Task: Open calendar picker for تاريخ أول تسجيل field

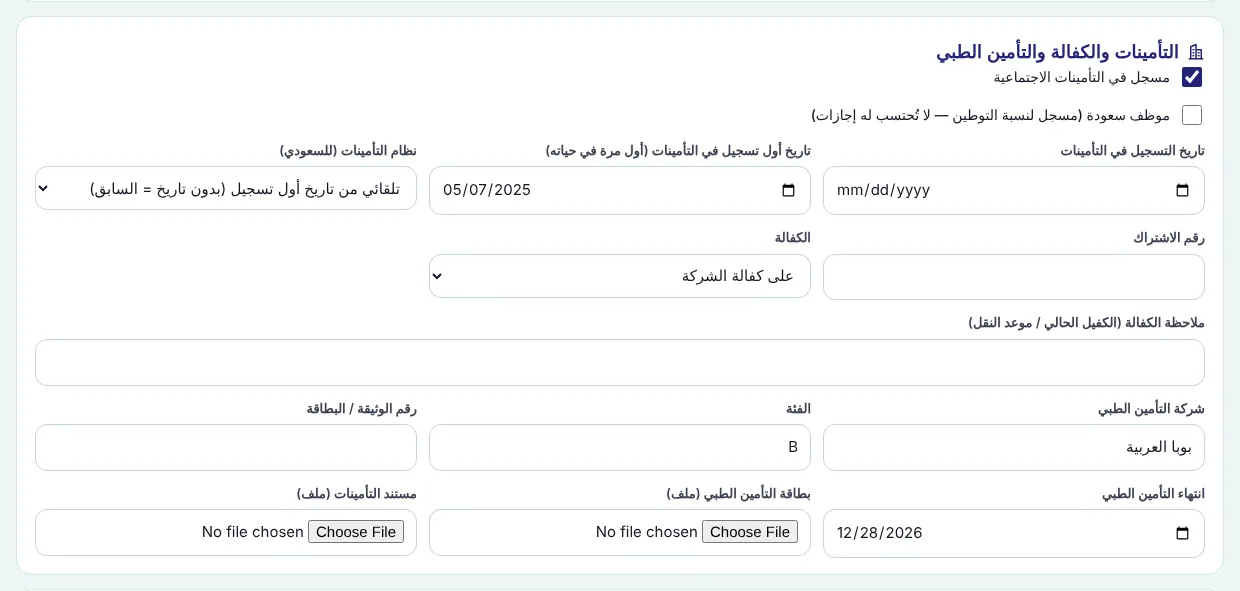Action: pyautogui.click(x=788, y=190)
